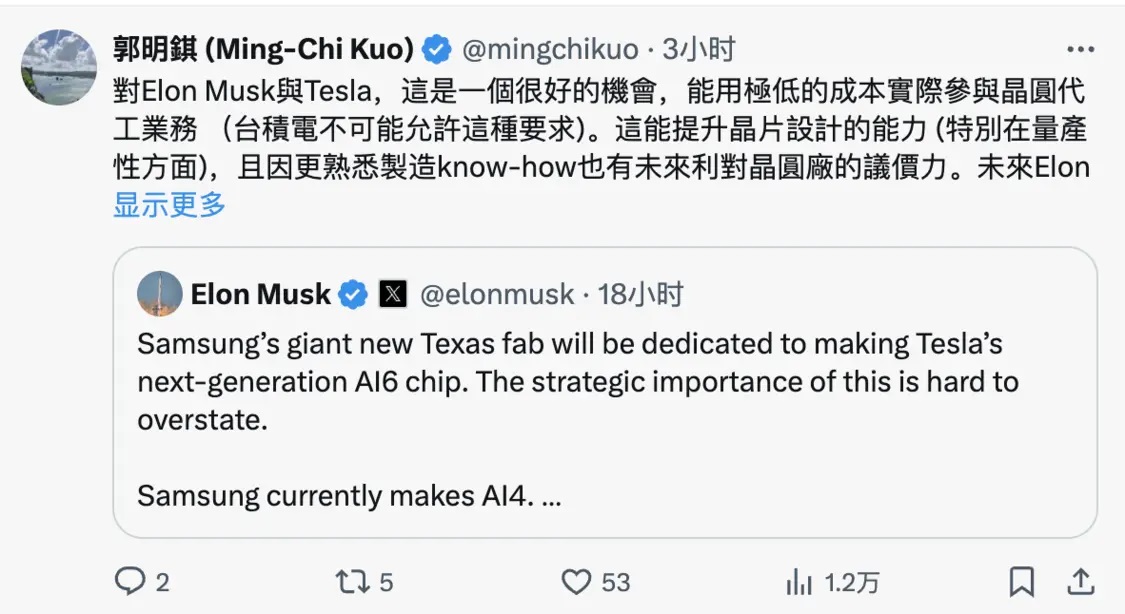Screen dimensions: 1125x614
Task: Open view analytics bar chart icon
Action: coord(799,582)
